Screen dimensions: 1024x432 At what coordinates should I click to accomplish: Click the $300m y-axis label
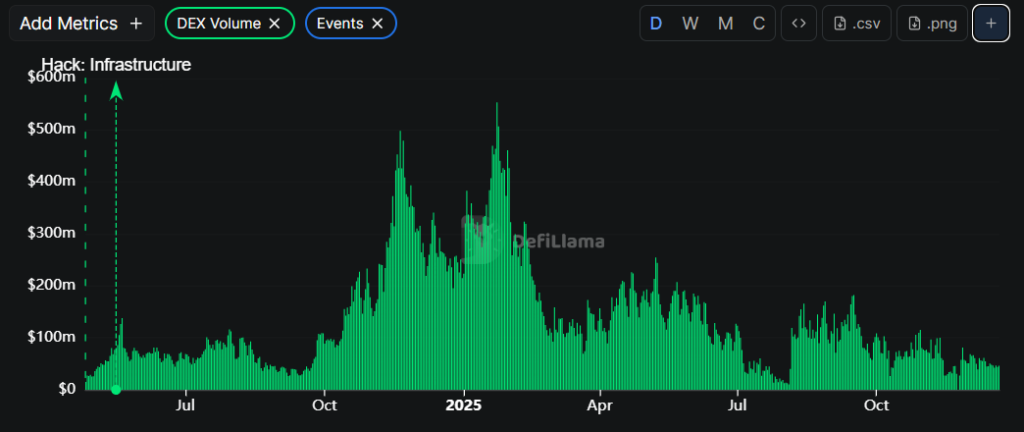click(x=52, y=233)
